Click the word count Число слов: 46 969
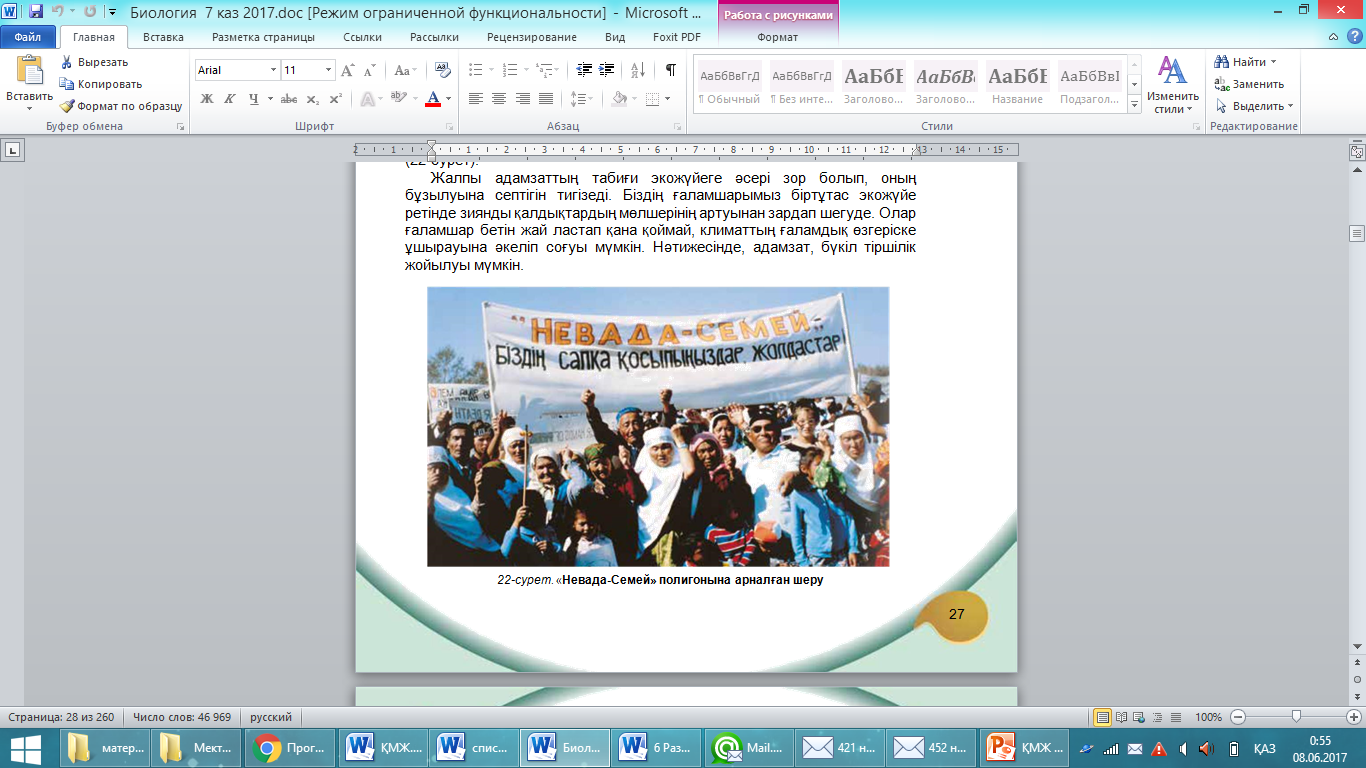The image size is (1366, 768). [182, 717]
